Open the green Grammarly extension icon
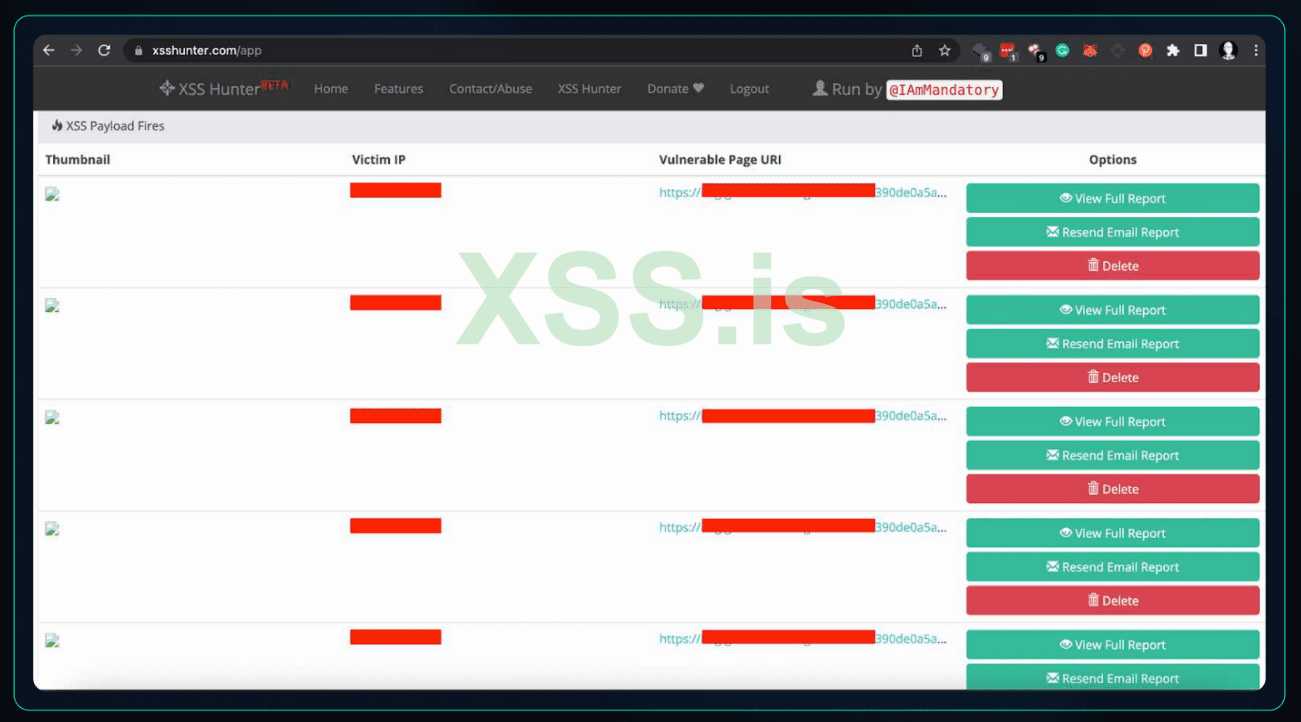The height and width of the screenshot is (722, 1301). (1063, 50)
